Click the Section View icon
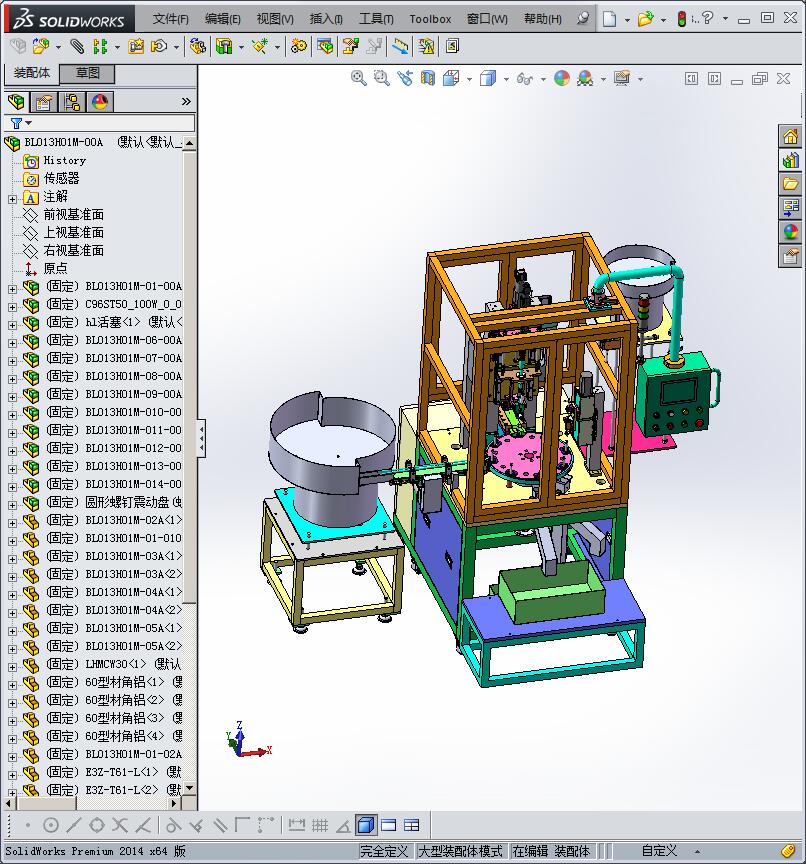Screen dimensions: 806x864 (428, 78)
